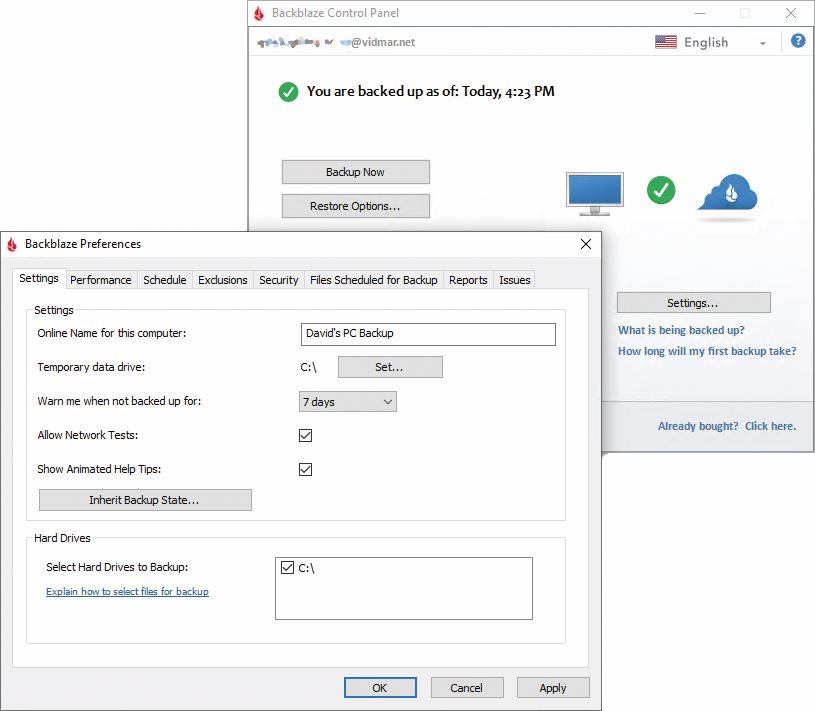Click the Apply button
Image resolution: width=815 pixels, height=711 pixels.
[553, 688]
